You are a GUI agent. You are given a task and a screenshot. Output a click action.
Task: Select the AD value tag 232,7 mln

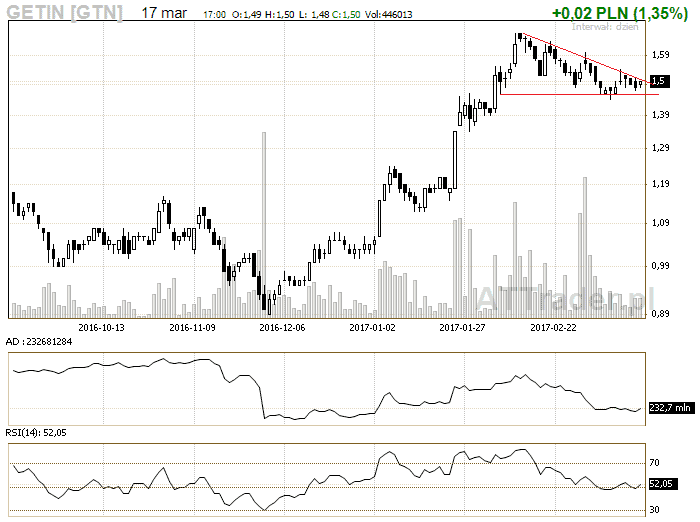(x=669, y=407)
